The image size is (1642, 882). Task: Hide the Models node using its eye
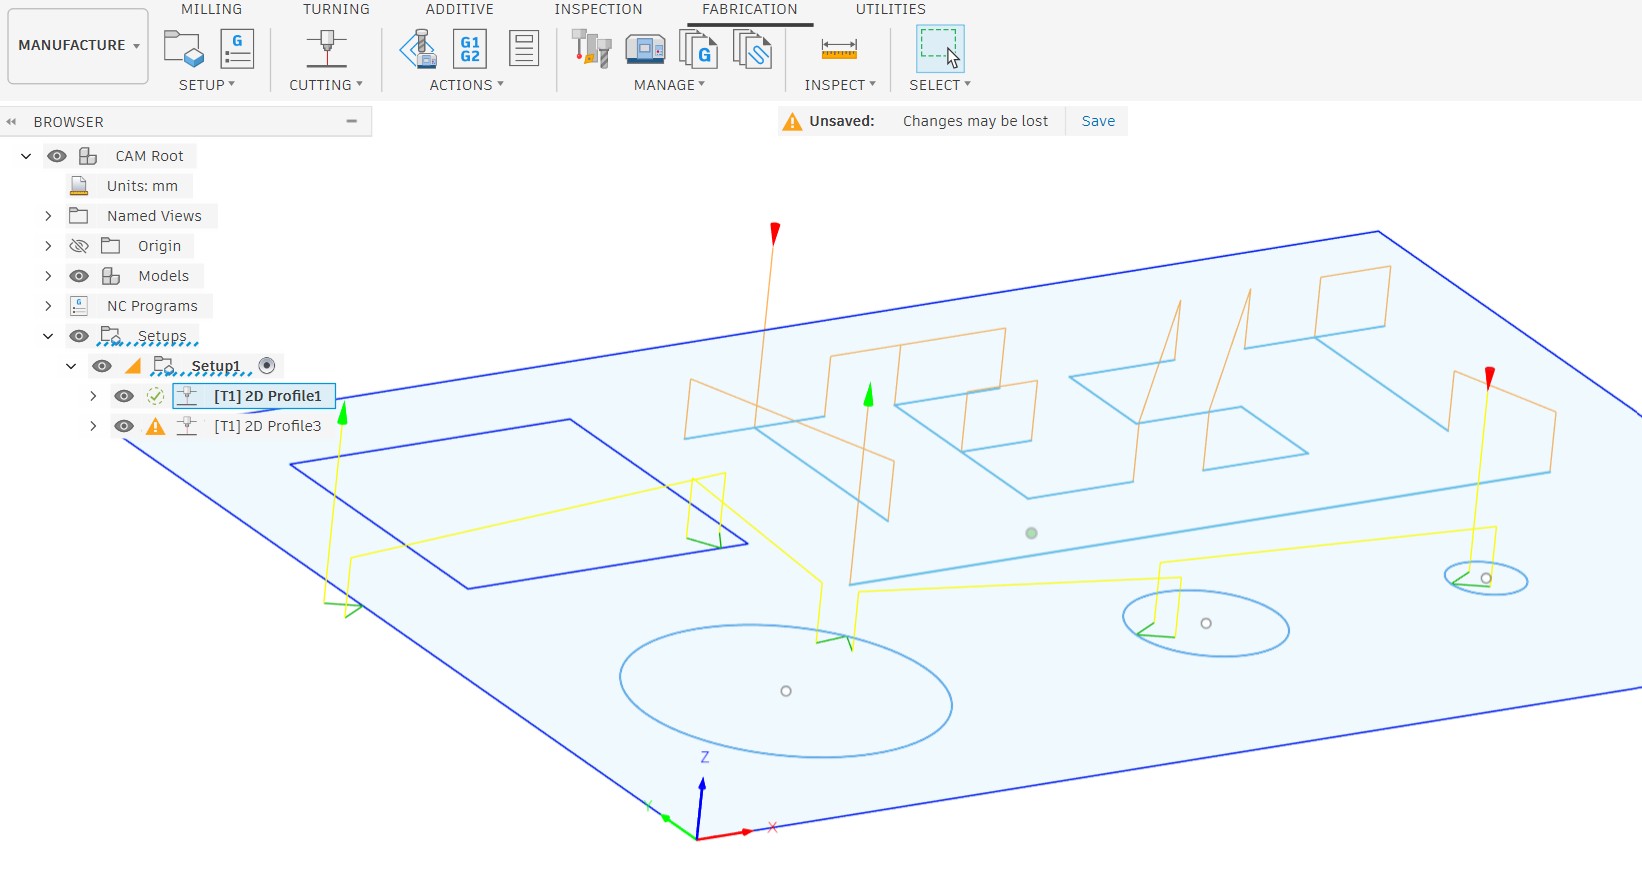[x=79, y=276]
